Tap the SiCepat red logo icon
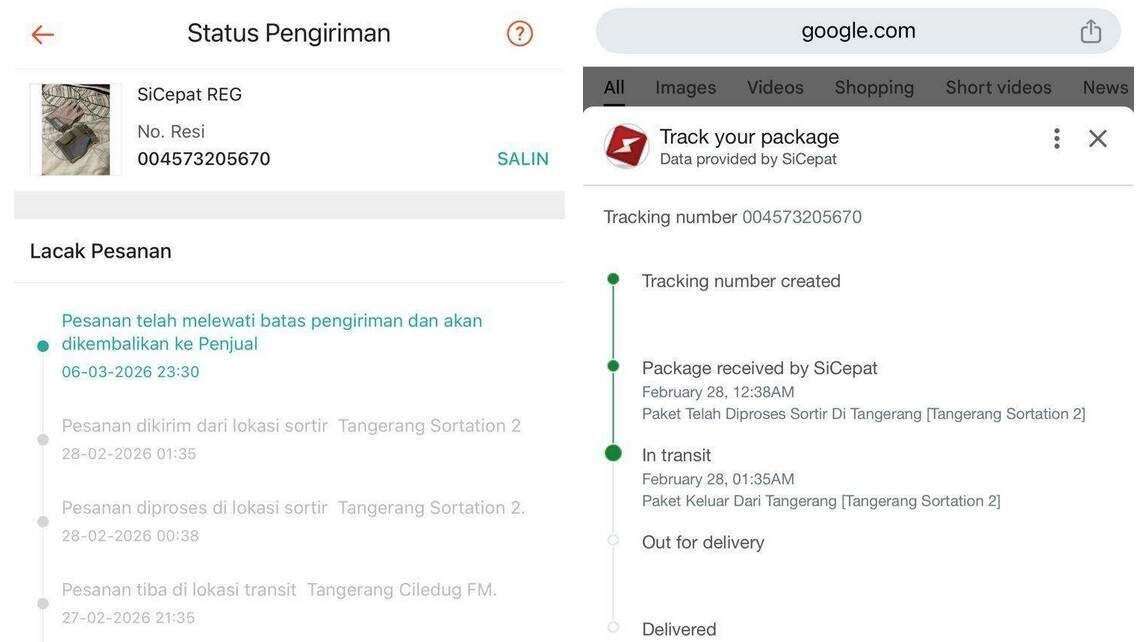The height and width of the screenshot is (642, 1140). pos(626,145)
